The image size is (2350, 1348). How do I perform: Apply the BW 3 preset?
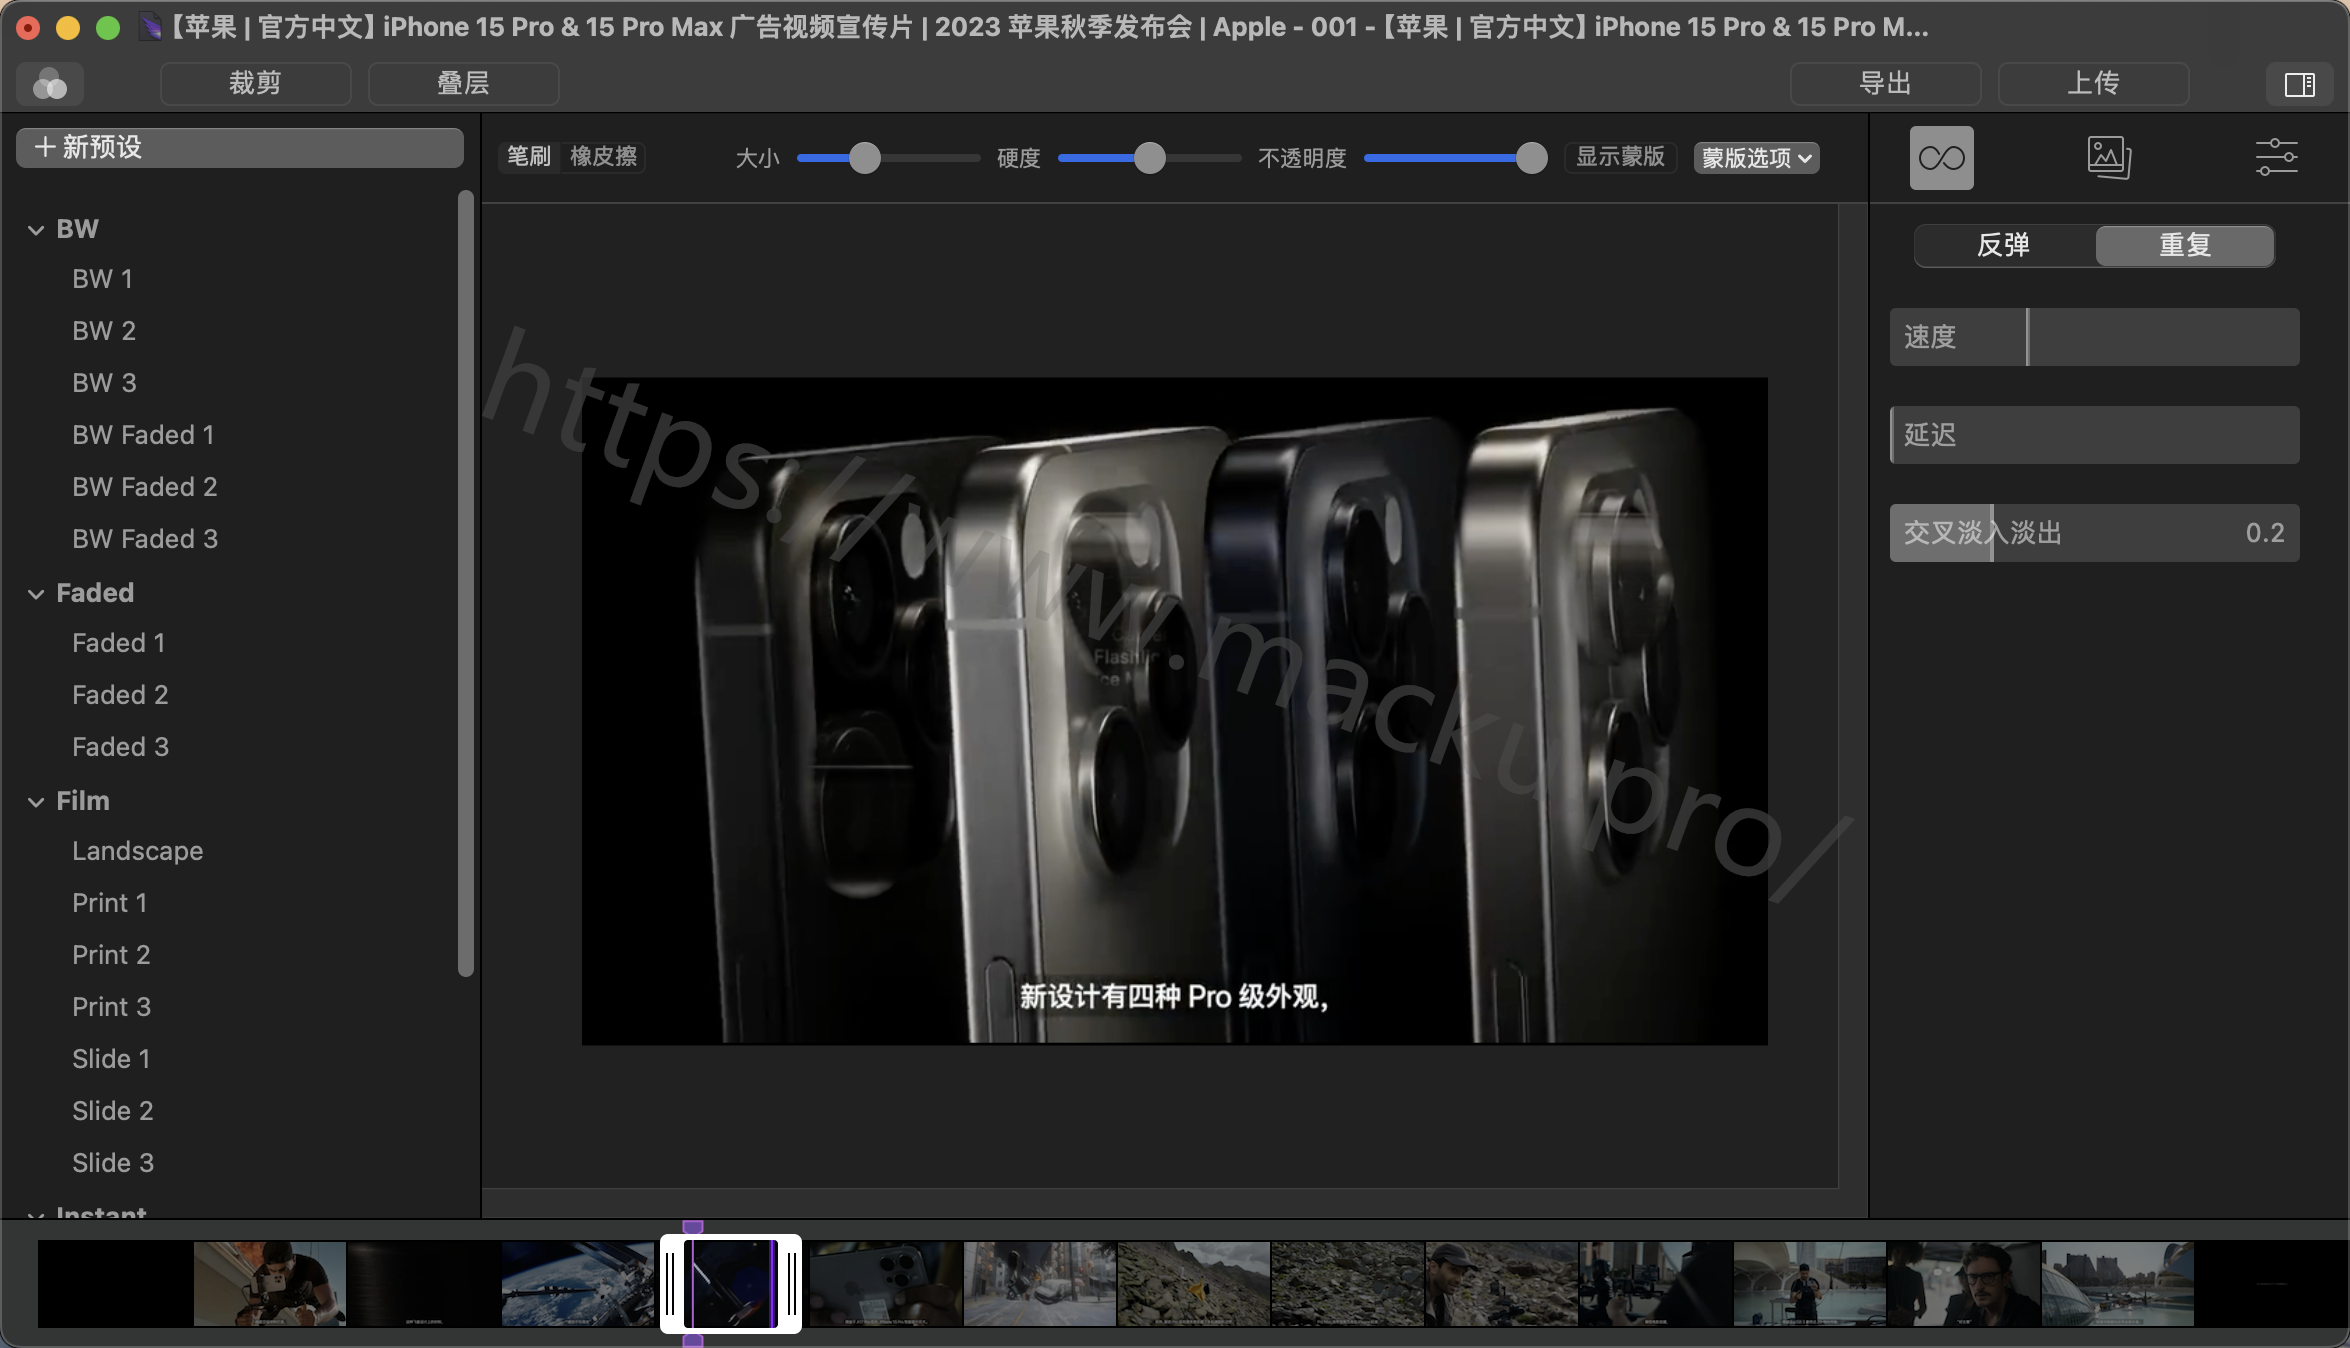tap(104, 383)
